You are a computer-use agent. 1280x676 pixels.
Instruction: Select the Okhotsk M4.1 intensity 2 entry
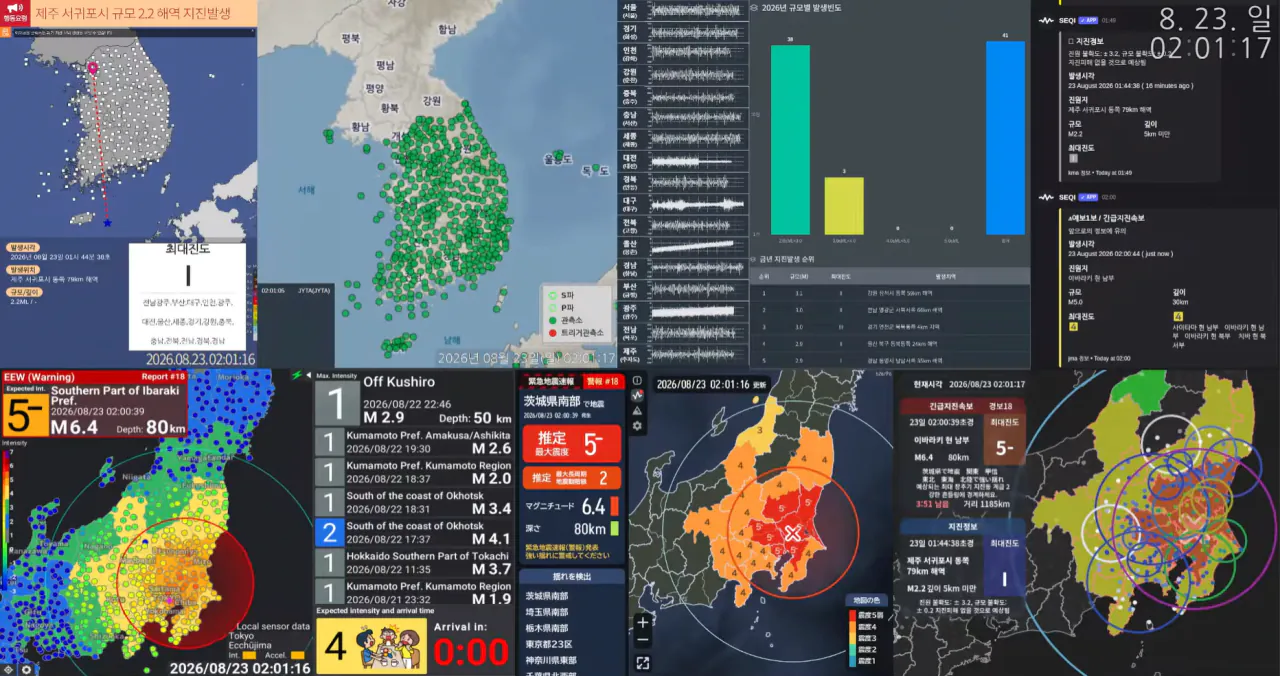[x=414, y=532]
